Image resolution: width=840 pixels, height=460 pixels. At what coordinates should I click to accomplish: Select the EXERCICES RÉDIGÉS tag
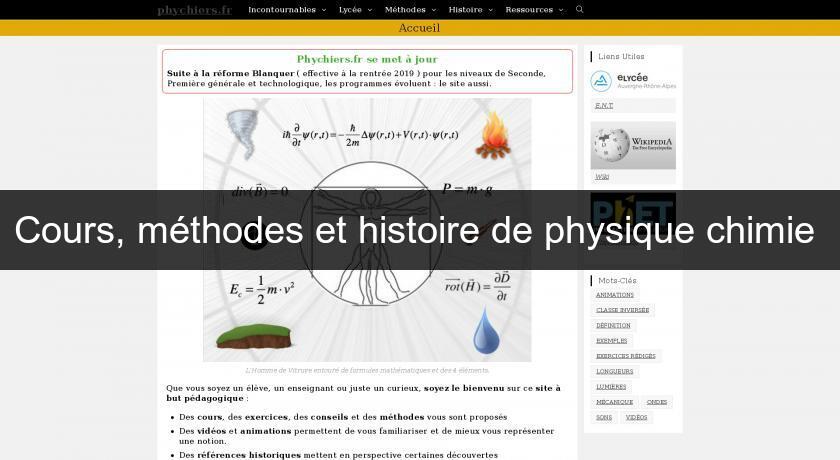[626, 356]
